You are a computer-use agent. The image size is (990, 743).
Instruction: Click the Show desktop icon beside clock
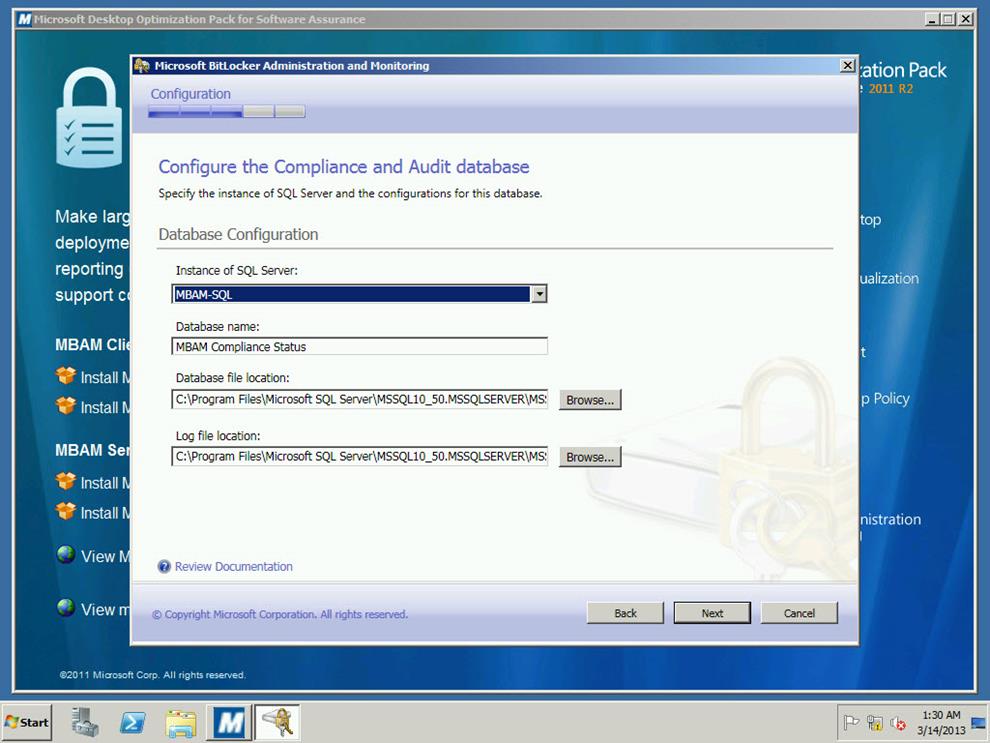click(x=979, y=722)
